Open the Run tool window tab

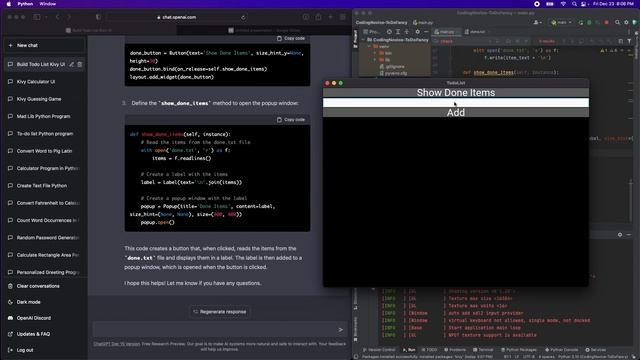(409, 350)
